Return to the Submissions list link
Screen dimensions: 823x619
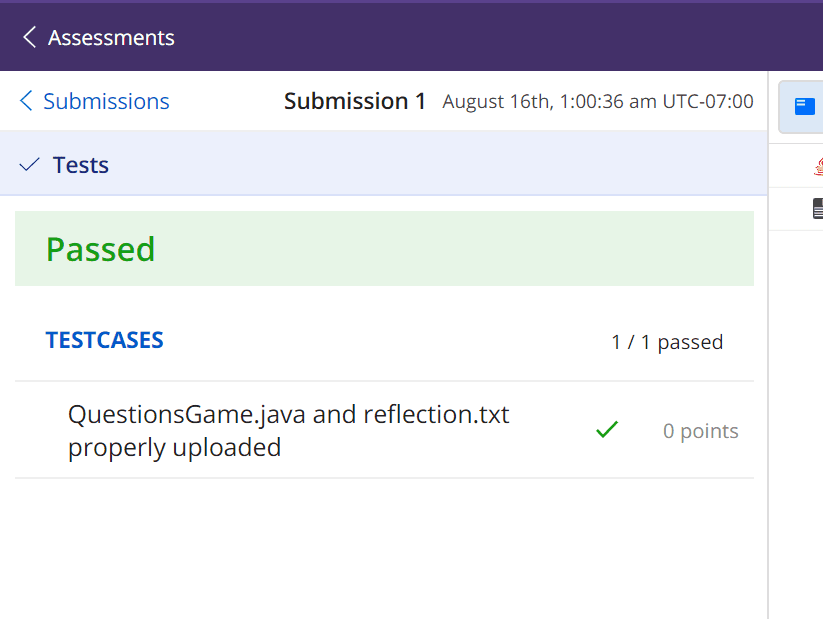pos(106,101)
